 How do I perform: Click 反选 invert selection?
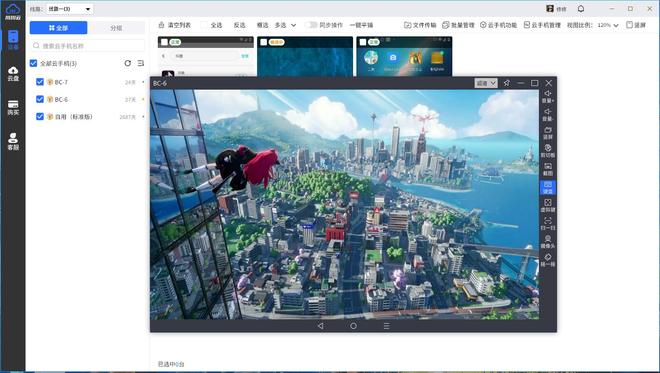tap(240, 25)
